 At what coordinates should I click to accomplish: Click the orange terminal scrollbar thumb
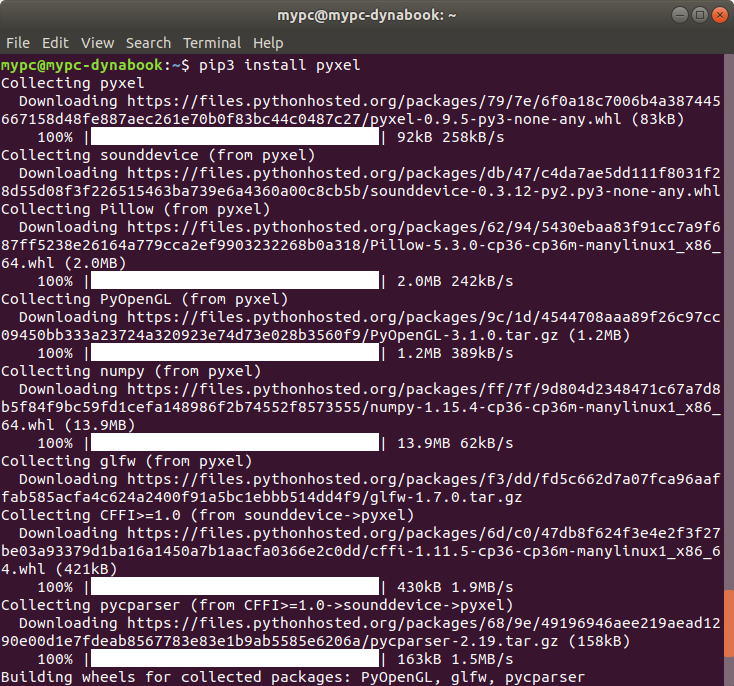click(729, 623)
